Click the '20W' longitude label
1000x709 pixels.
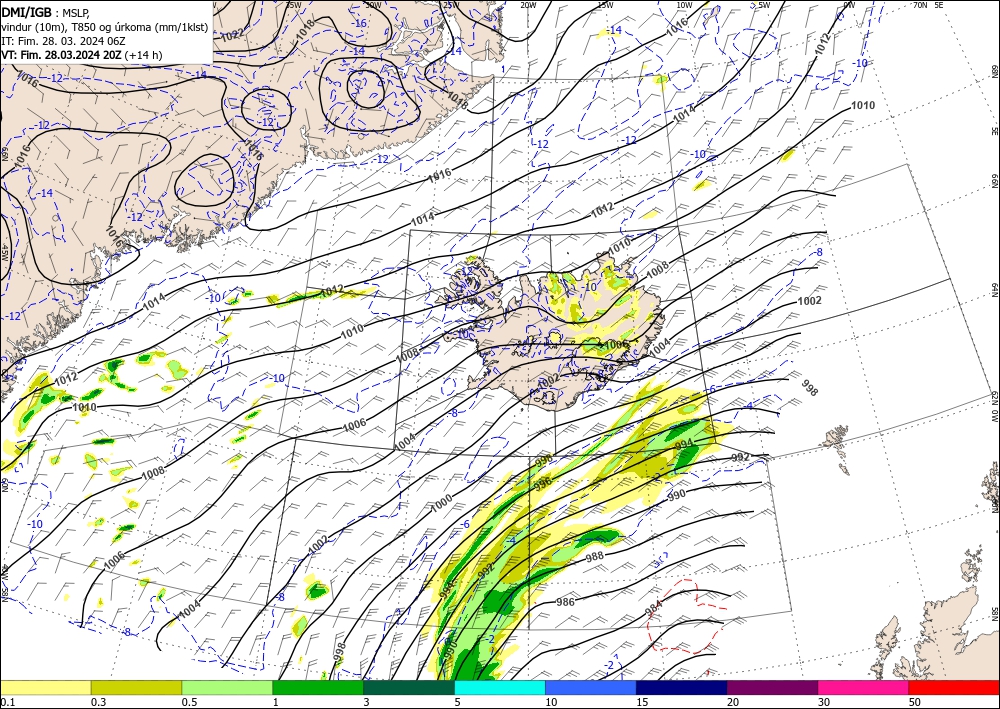(x=527, y=5)
